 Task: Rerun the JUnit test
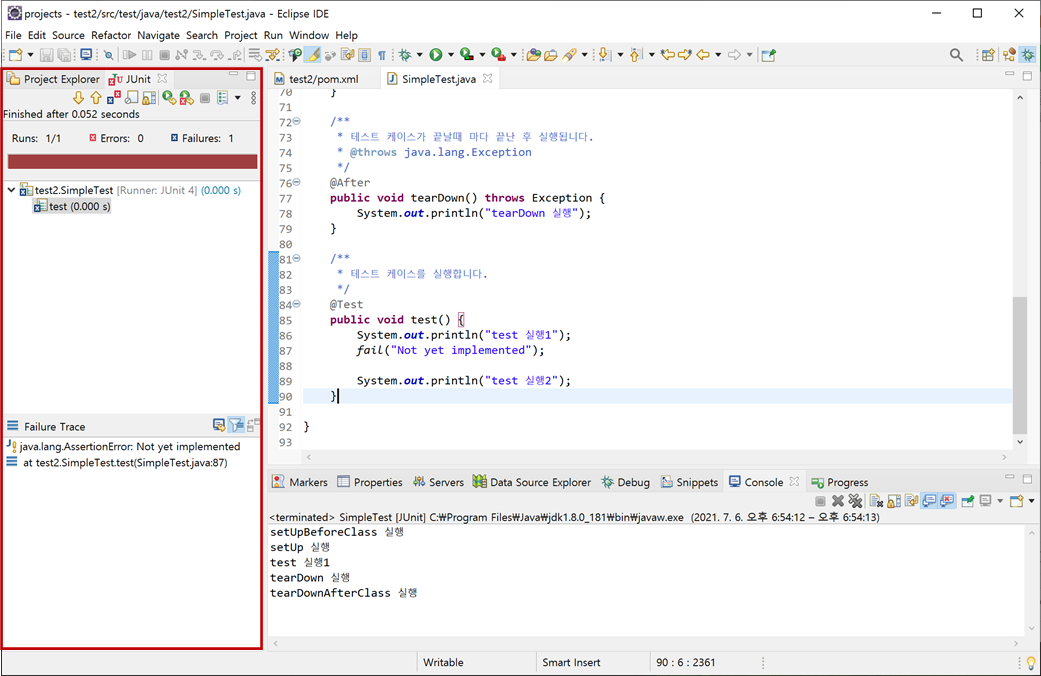point(168,97)
